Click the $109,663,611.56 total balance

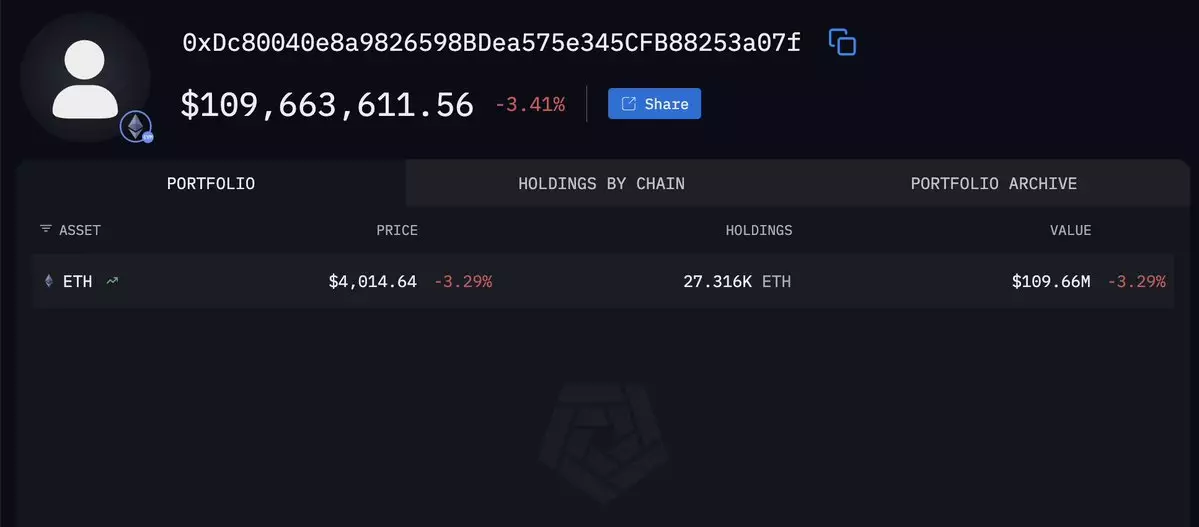click(327, 105)
